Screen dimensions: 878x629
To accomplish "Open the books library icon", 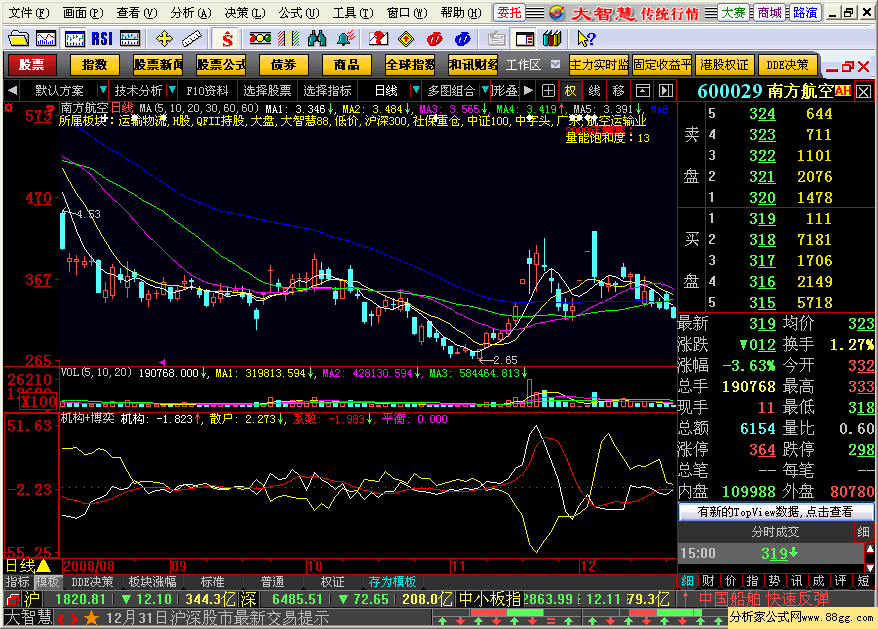I will tap(552, 39).
